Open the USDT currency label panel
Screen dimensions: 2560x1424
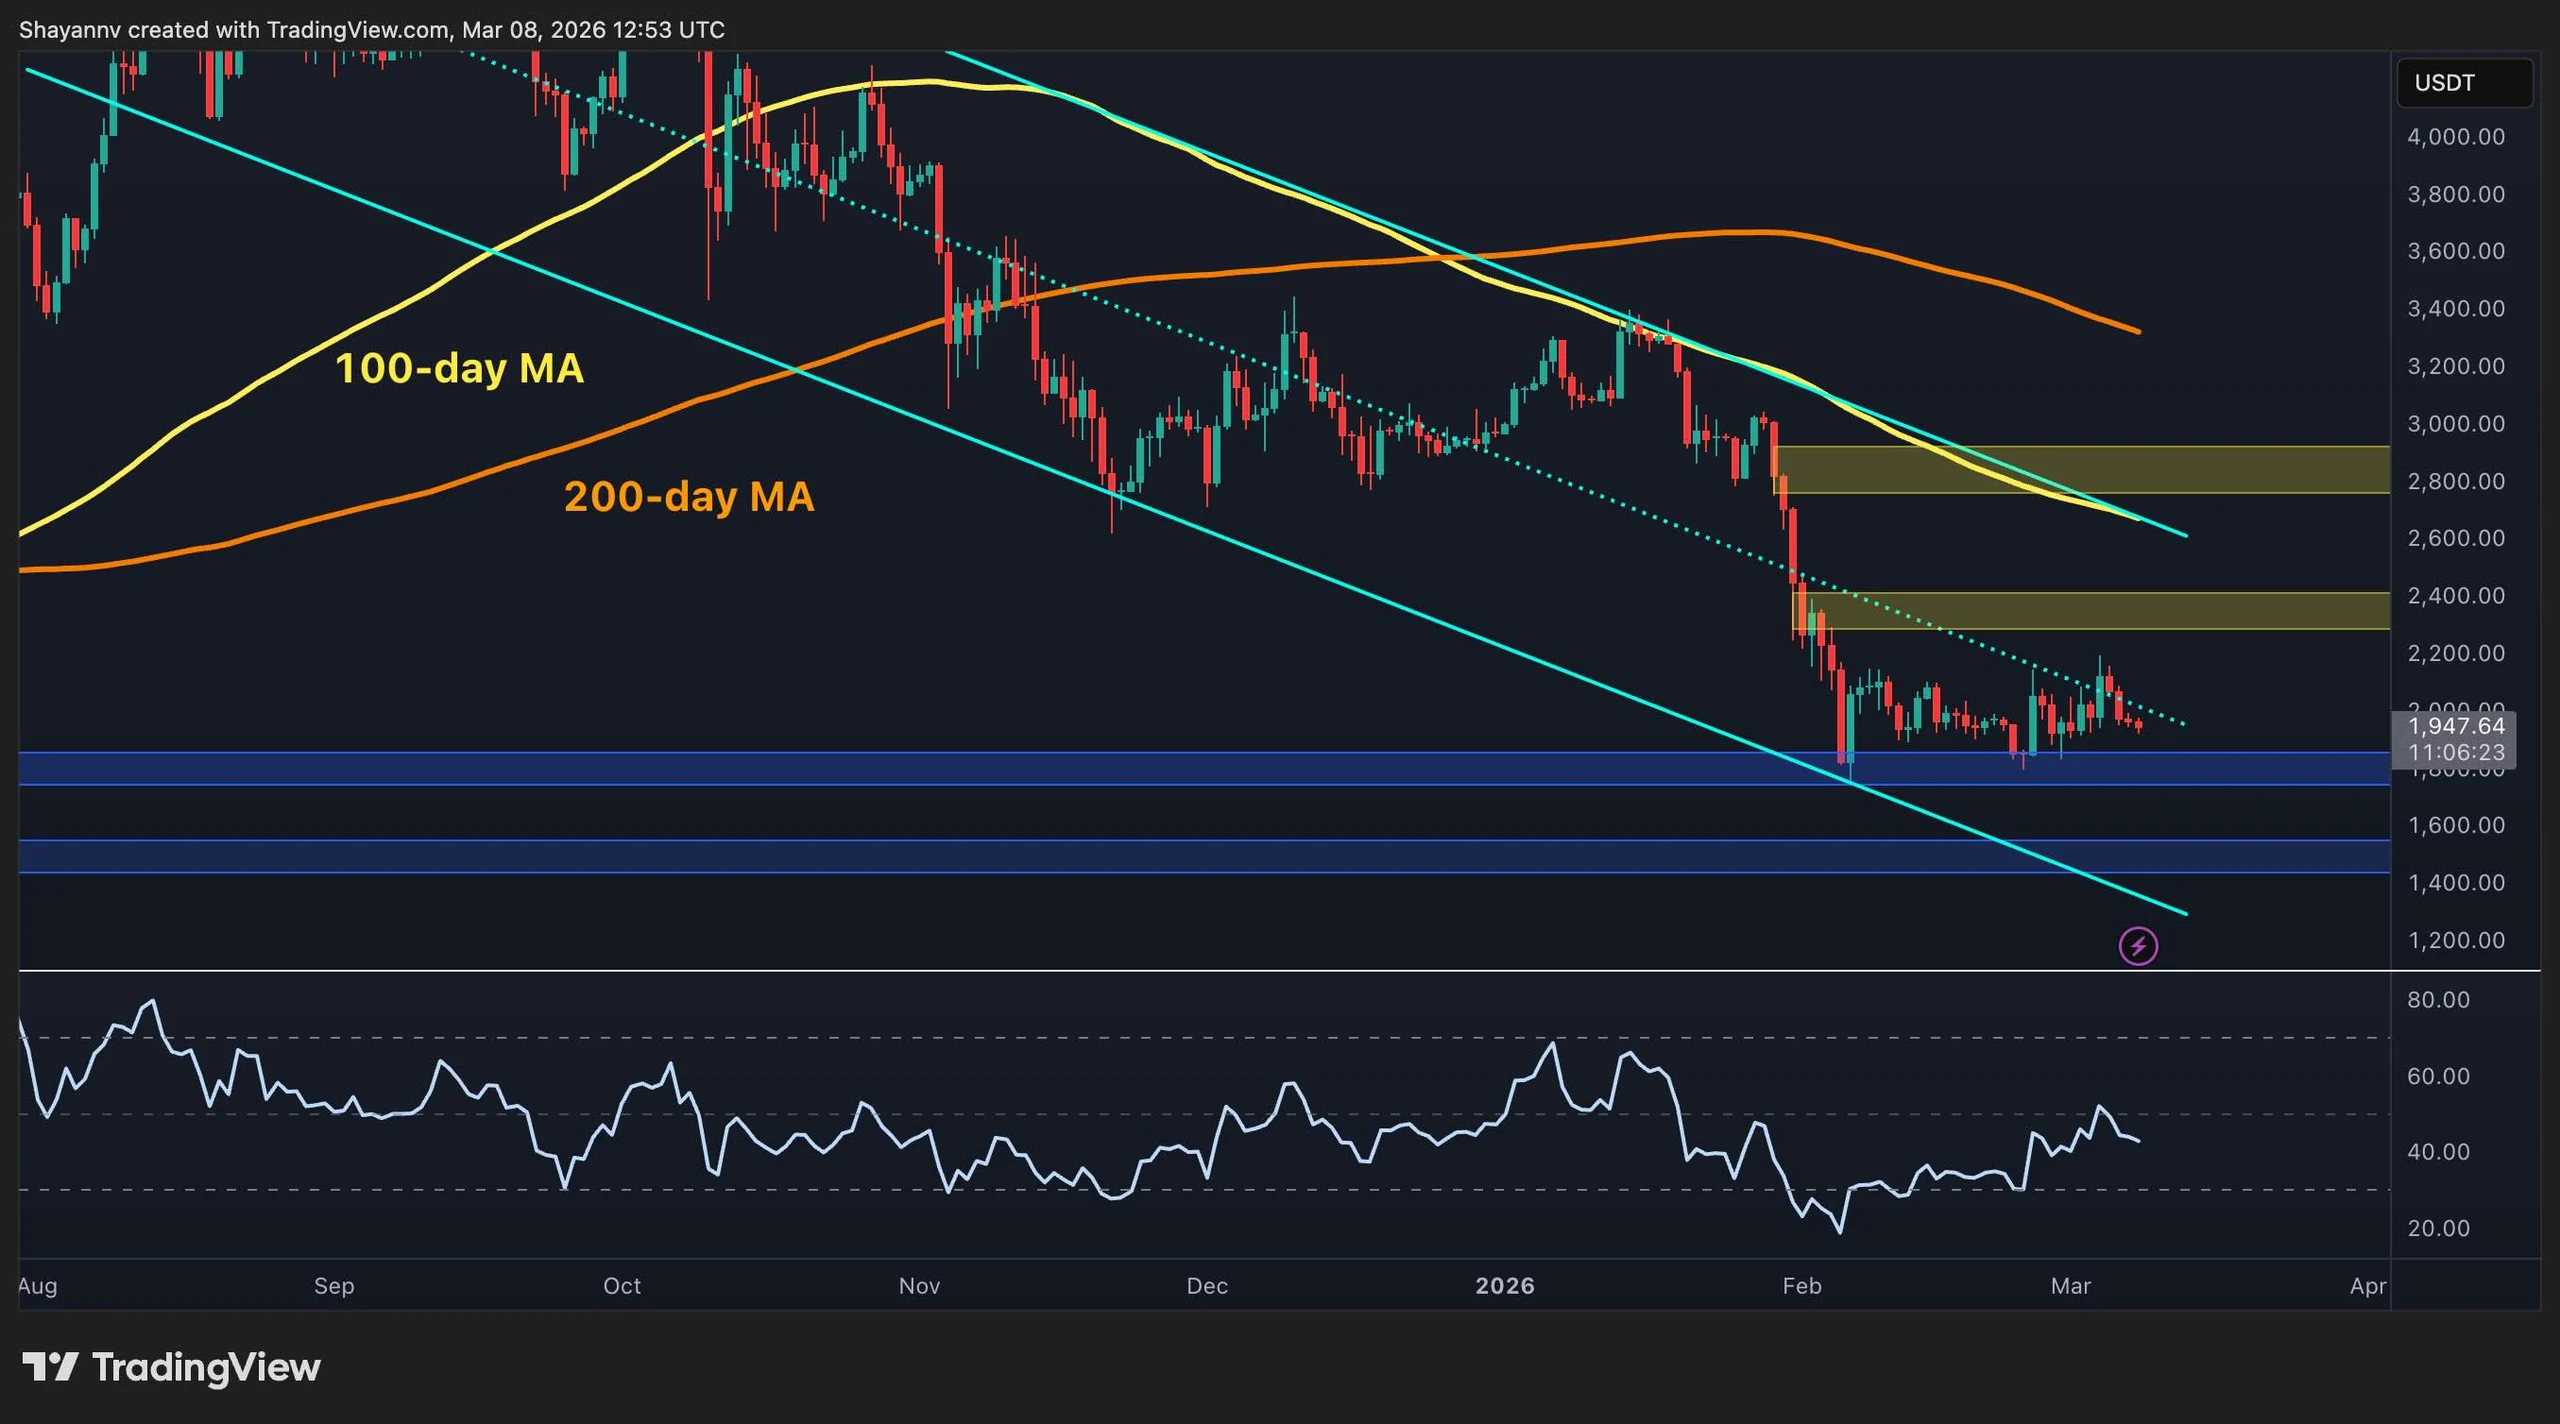point(2463,83)
